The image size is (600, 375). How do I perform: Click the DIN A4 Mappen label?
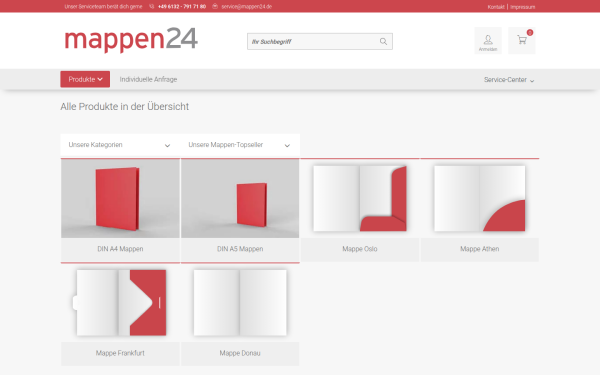pyautogui.click(x=120, y=249)
